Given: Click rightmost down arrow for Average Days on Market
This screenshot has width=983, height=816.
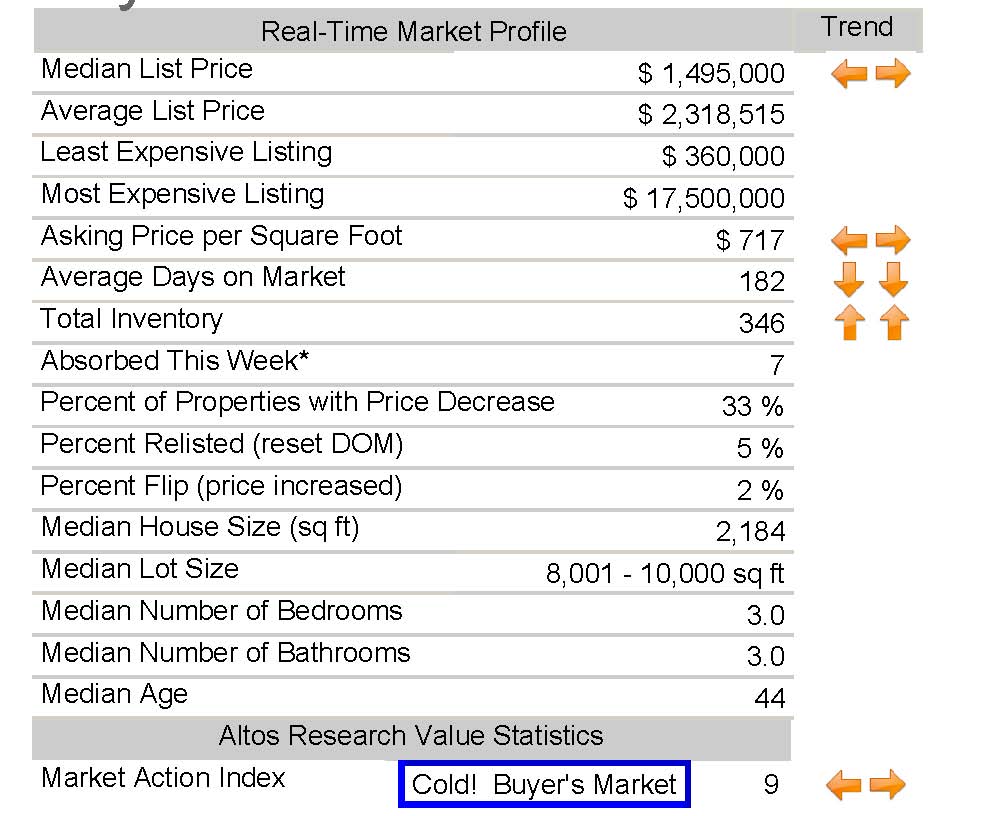Looking at the screenshot, I should [x=893, y=280].
